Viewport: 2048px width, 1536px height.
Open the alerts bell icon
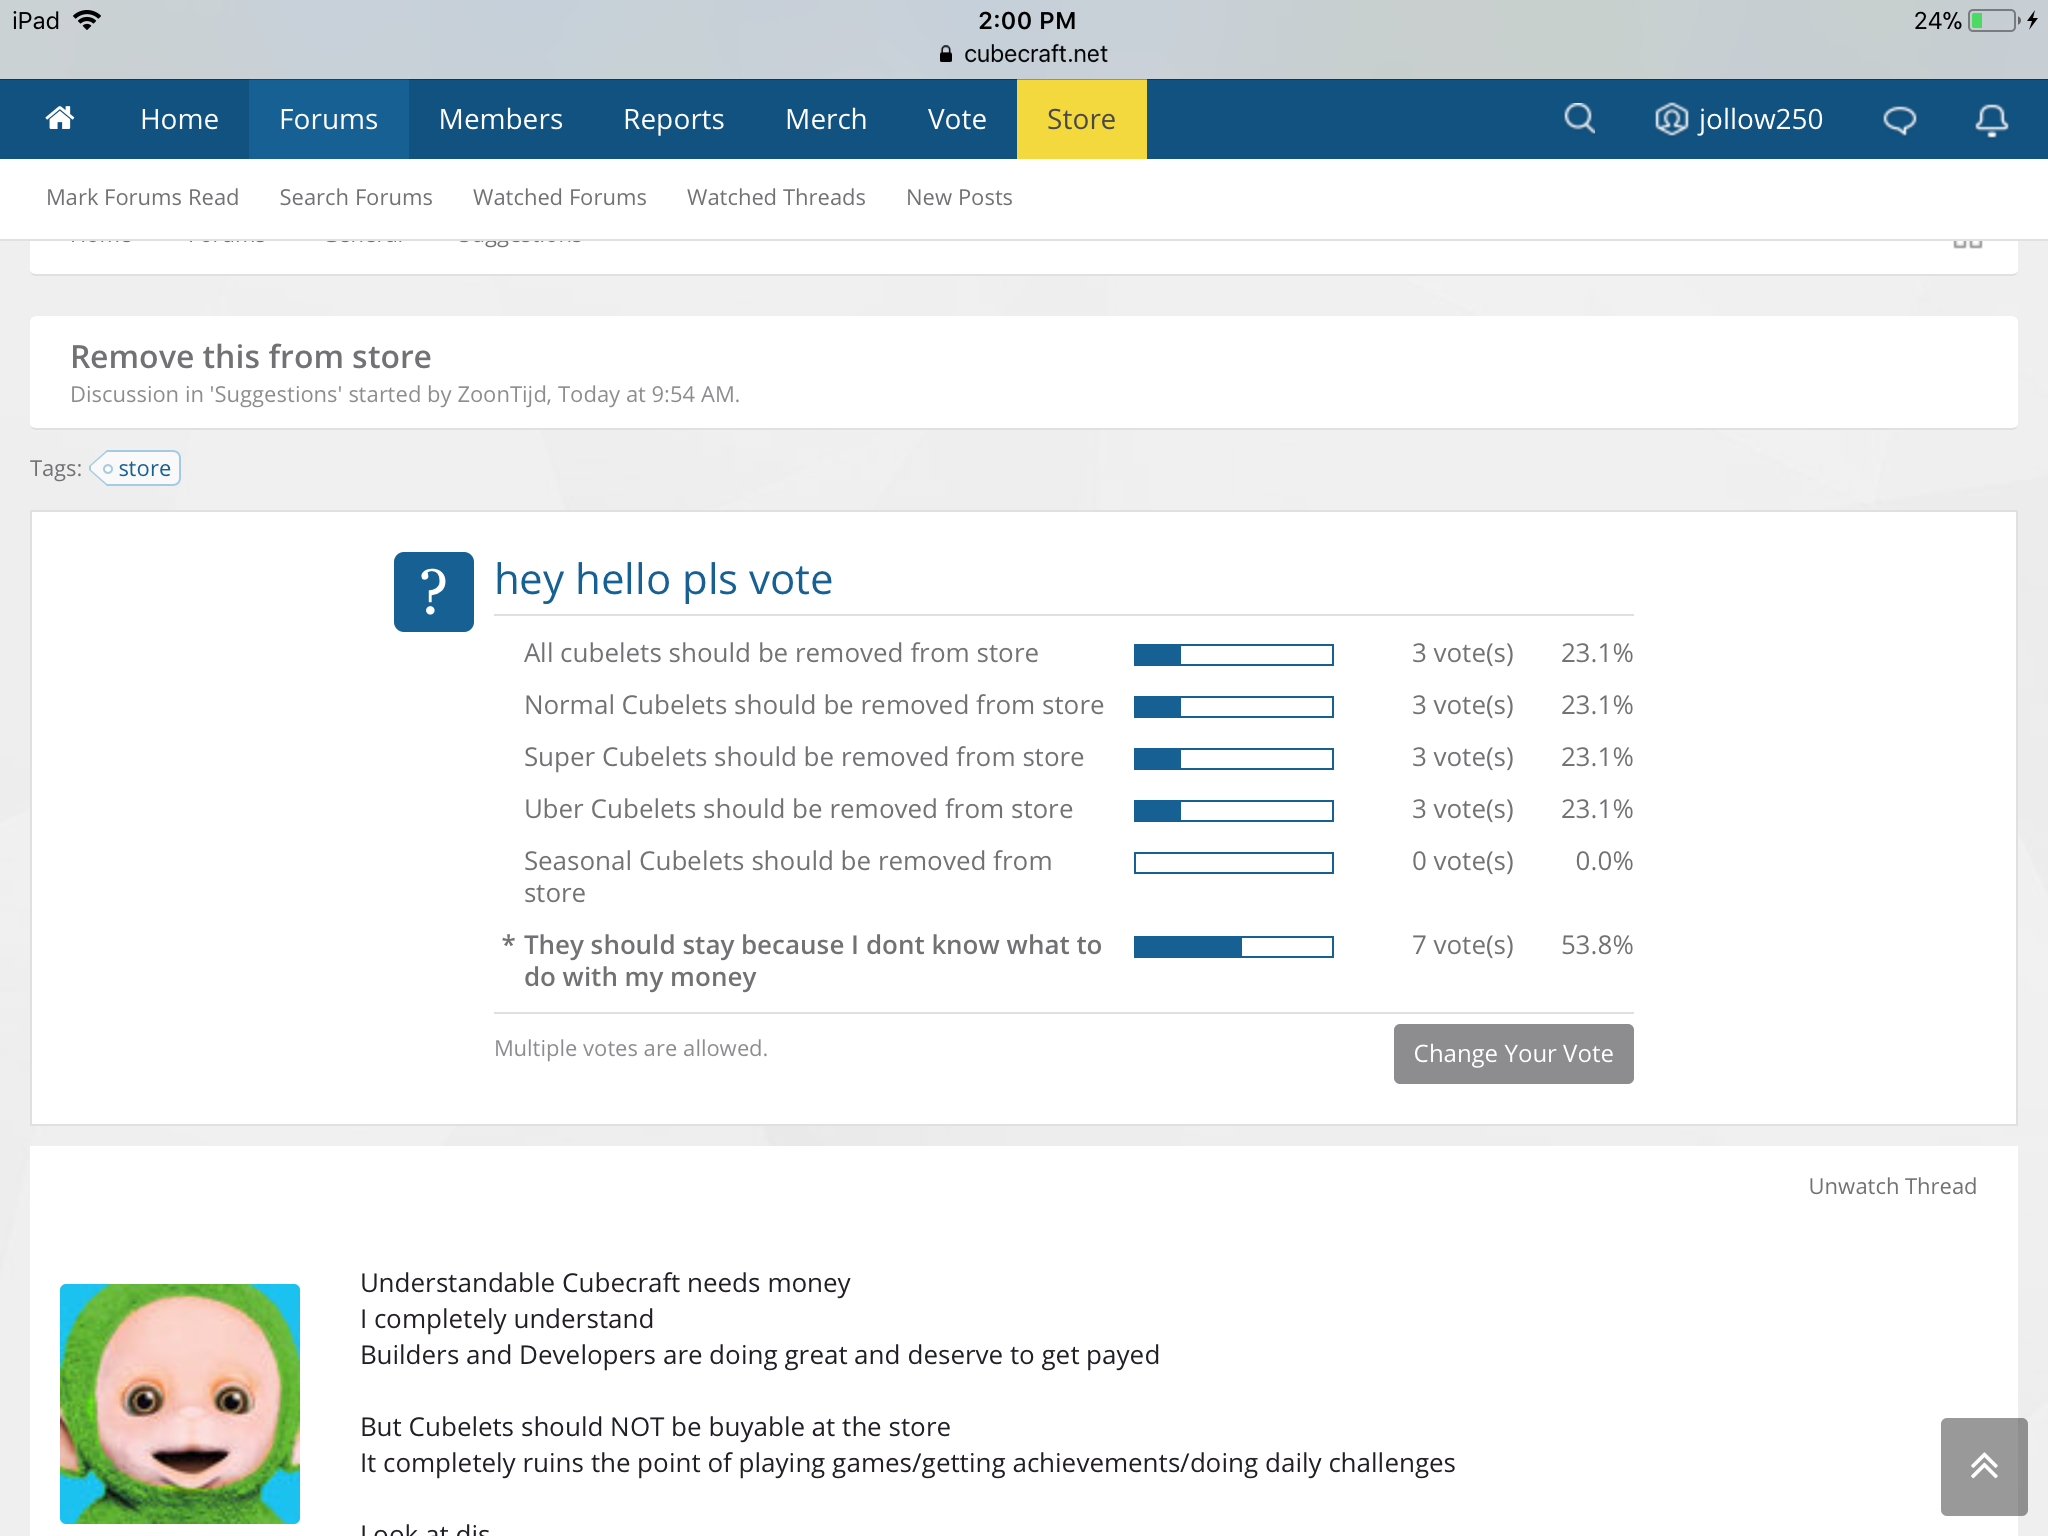(x=1991, y=120)
